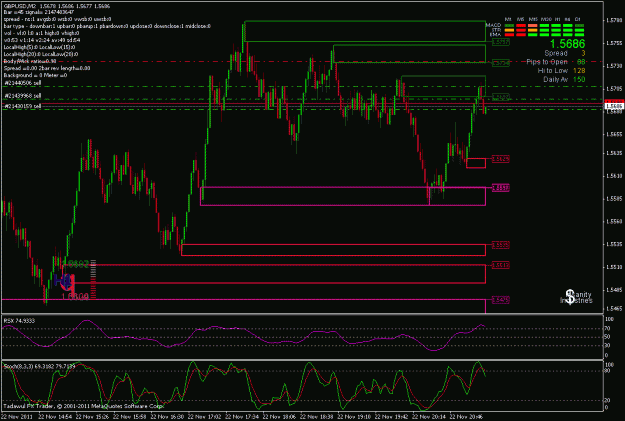Click the '22 Nov 18:38' time axis label

[x=316, y=417]
